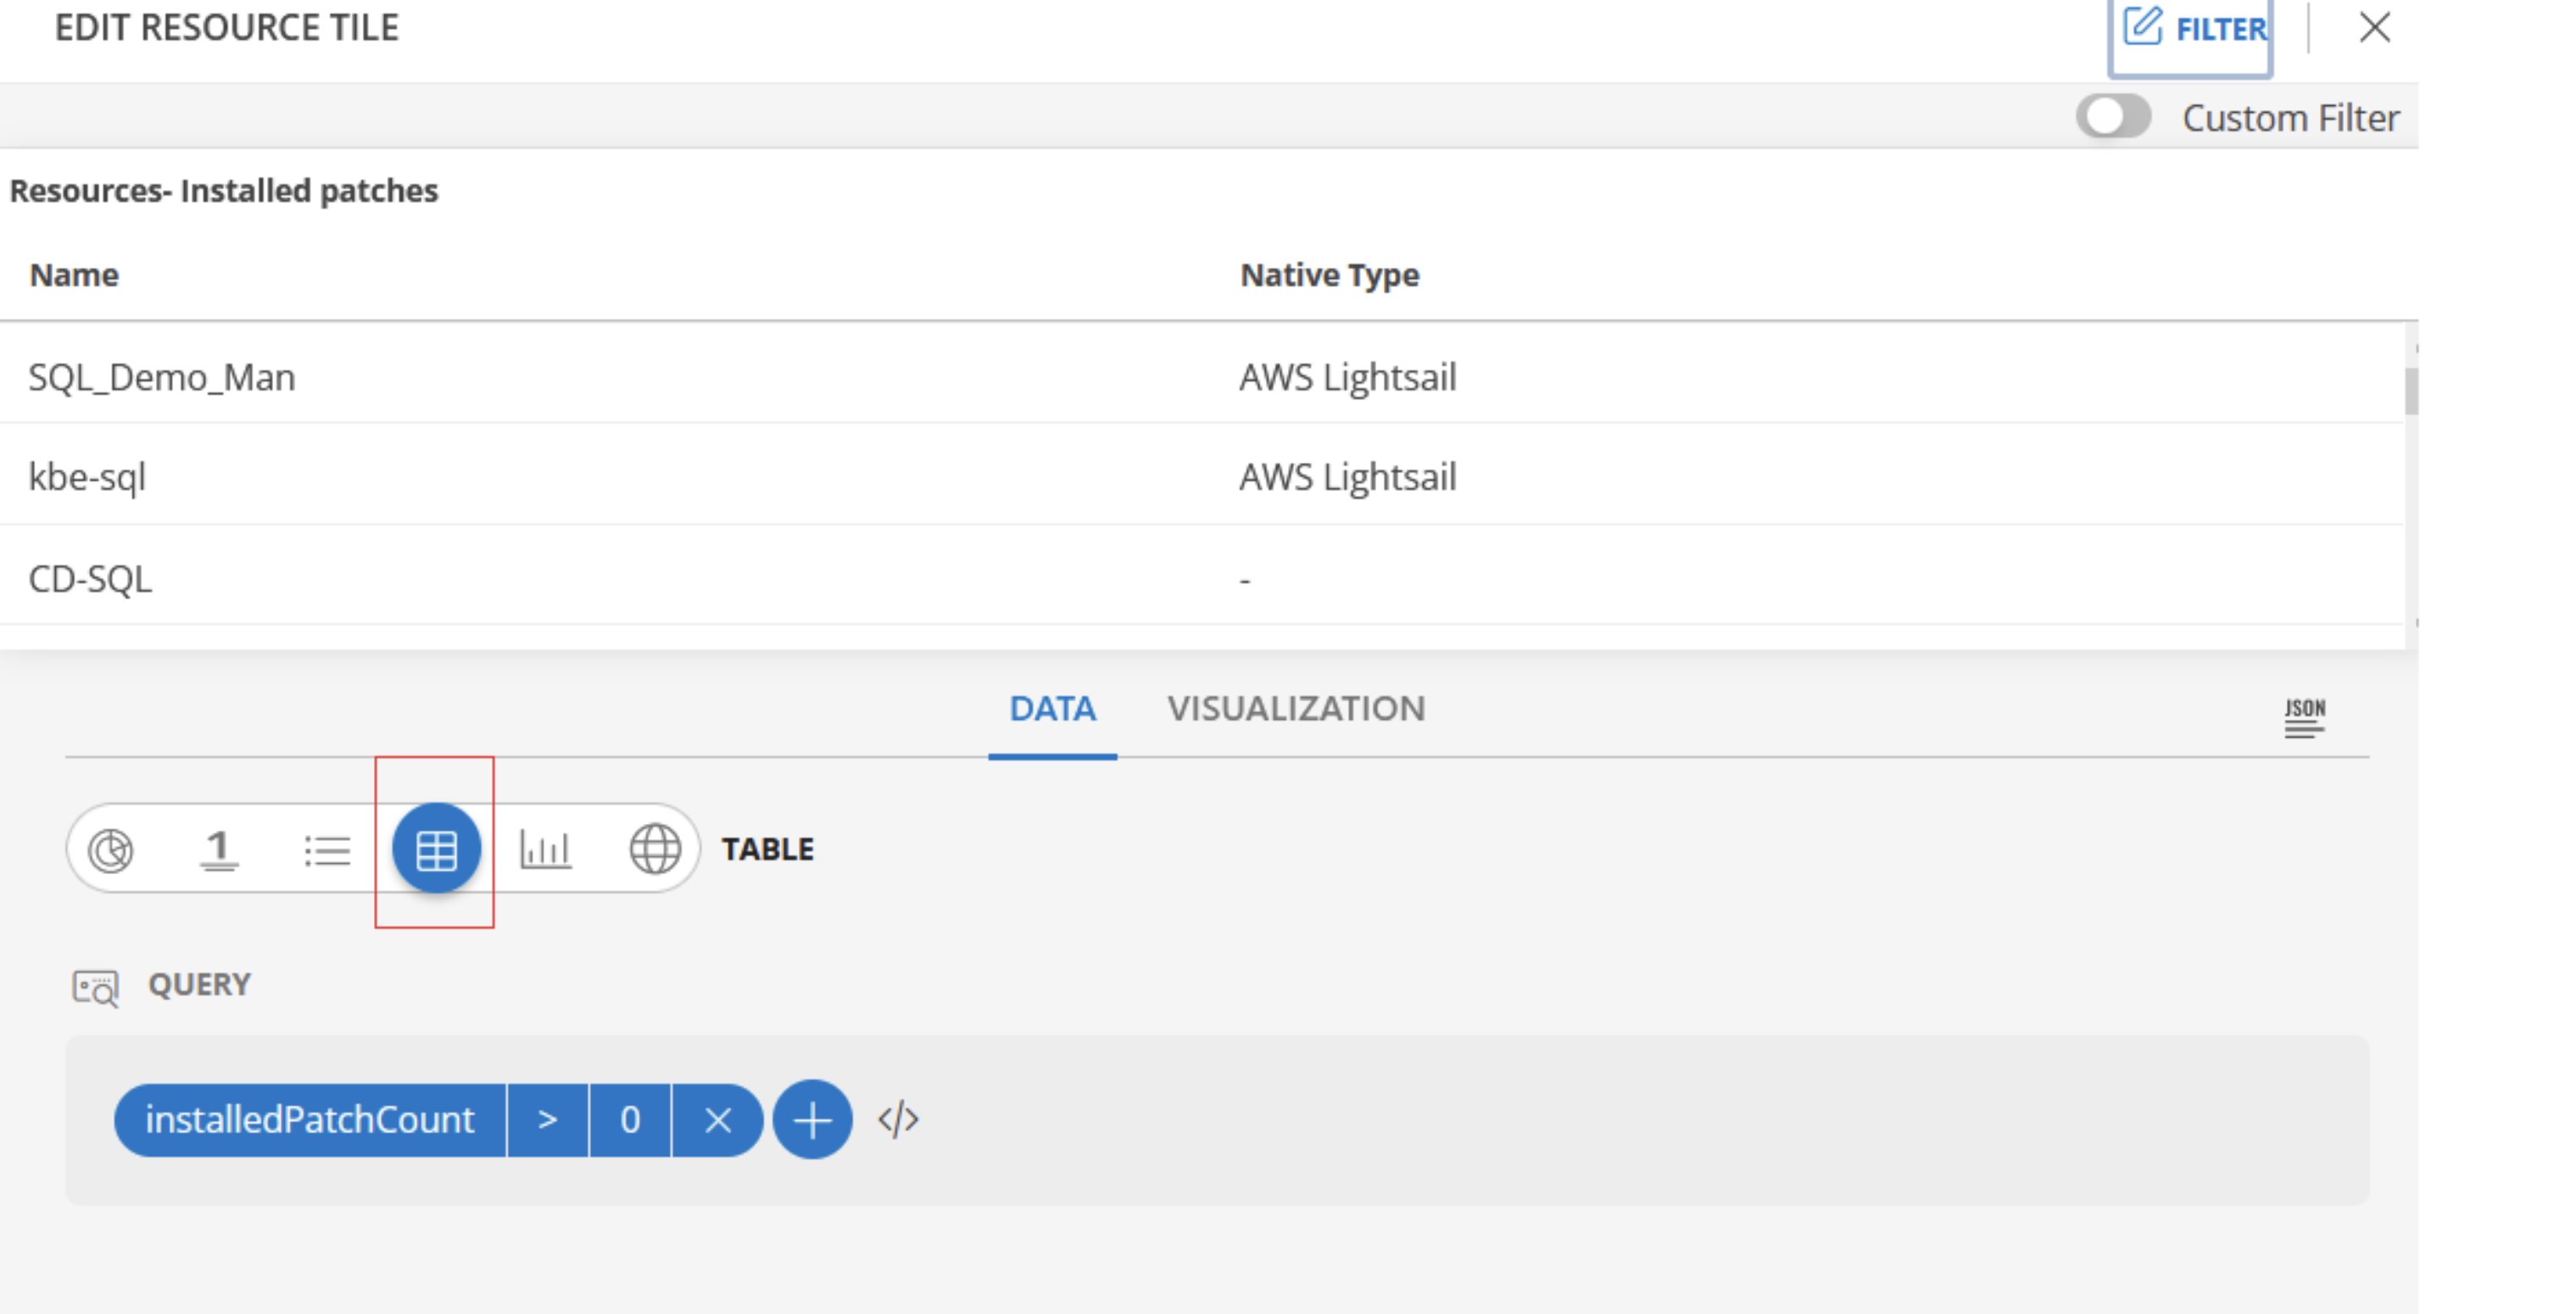Select the table view icon
Viewport: 2576px width, 1314px height.
(436, 849)
